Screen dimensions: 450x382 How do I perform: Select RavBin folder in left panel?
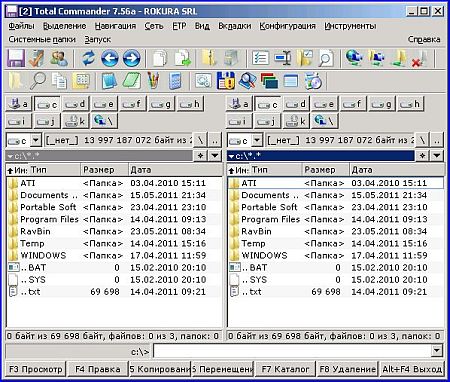pyautogui.click(x=113, y=231)
